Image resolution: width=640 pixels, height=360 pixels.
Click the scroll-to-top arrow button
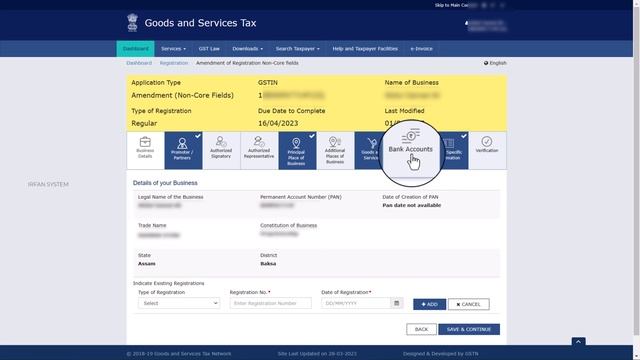coord(578,342)
